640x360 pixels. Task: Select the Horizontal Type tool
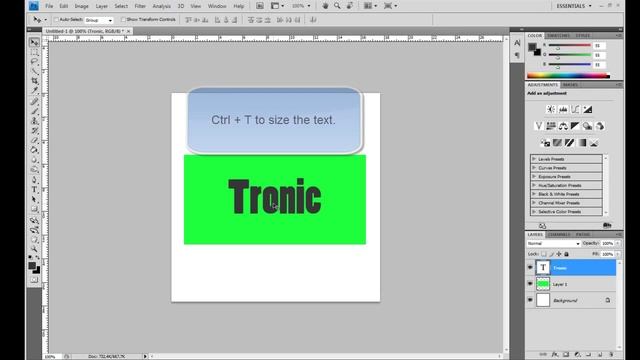(x=35, y=190)
